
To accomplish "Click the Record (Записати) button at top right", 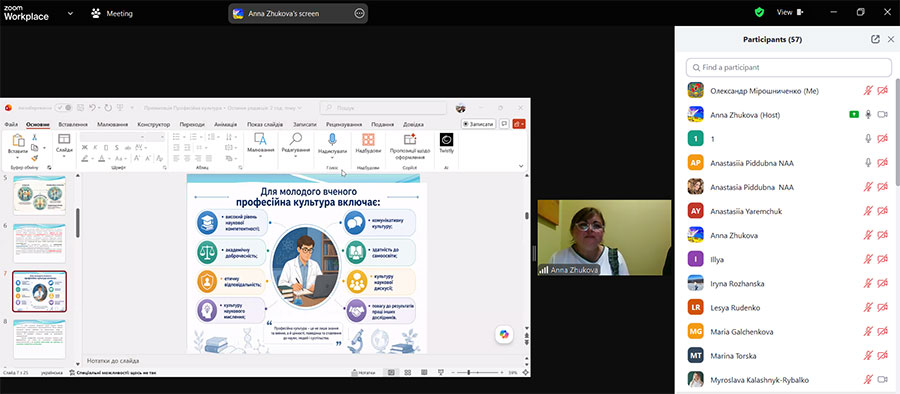I will point(478,123).
